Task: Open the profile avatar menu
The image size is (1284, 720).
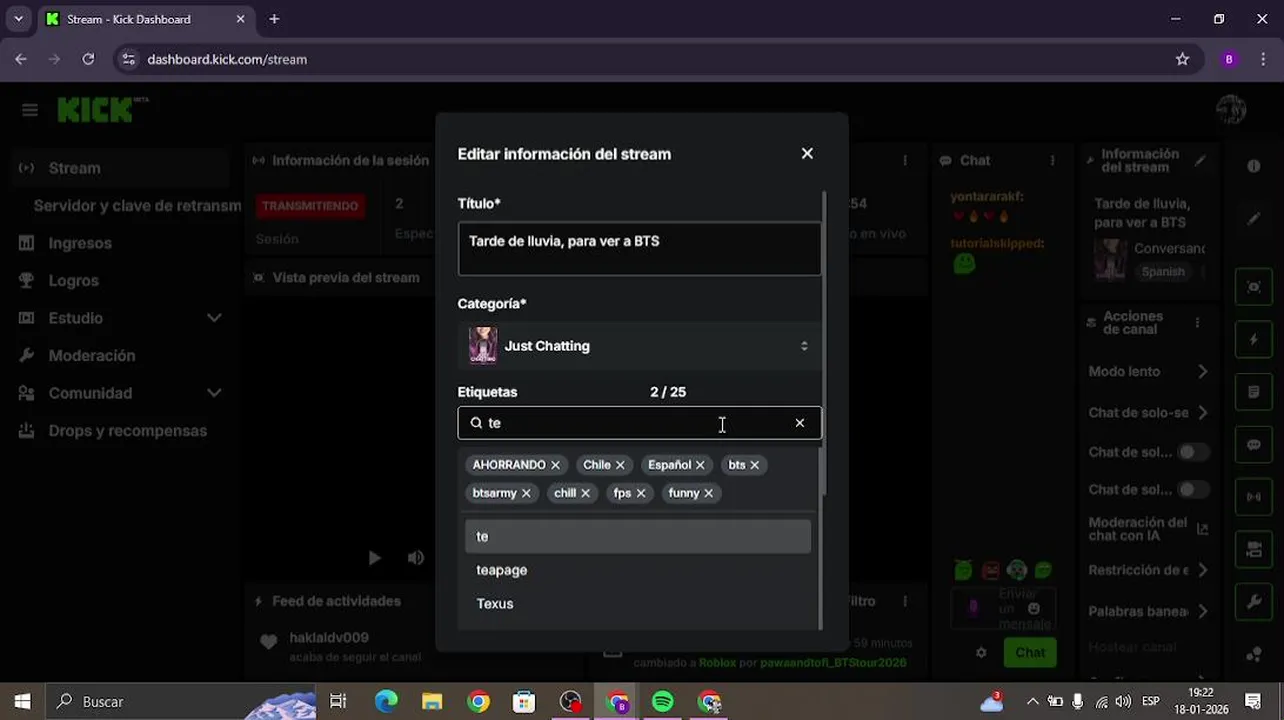Action: (x=1231, y=110)
